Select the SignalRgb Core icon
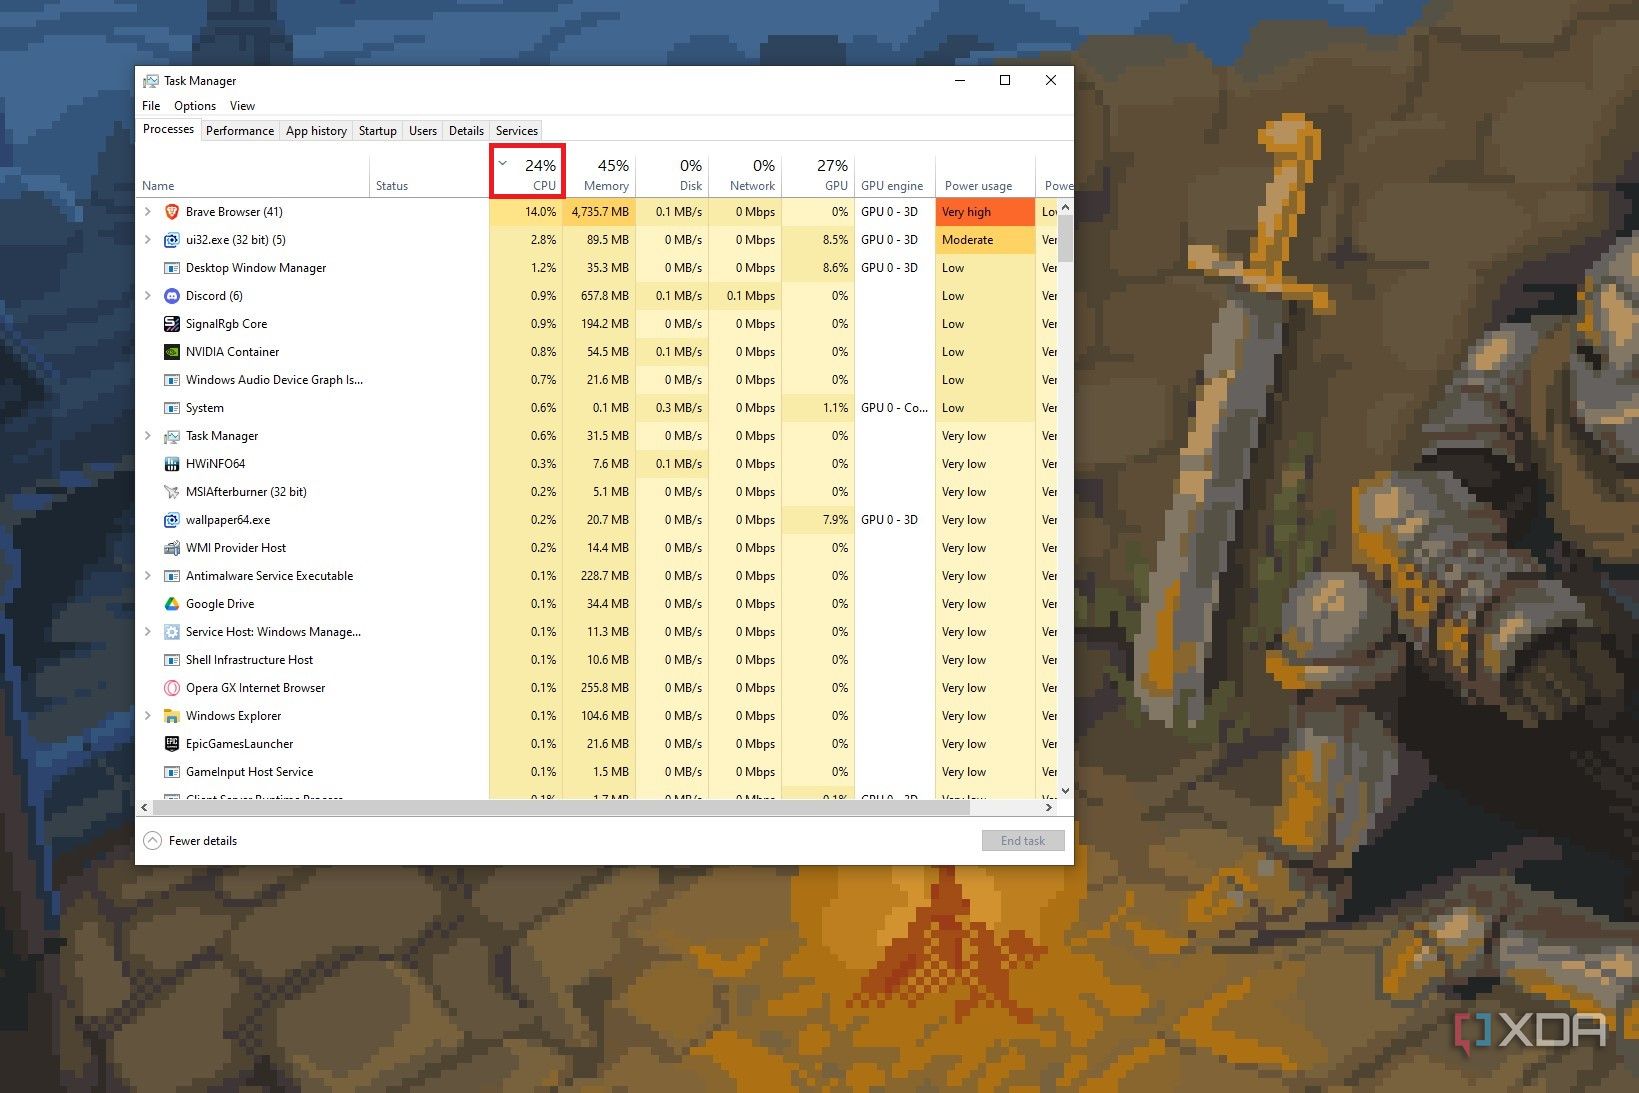 [x=171, y=324]
